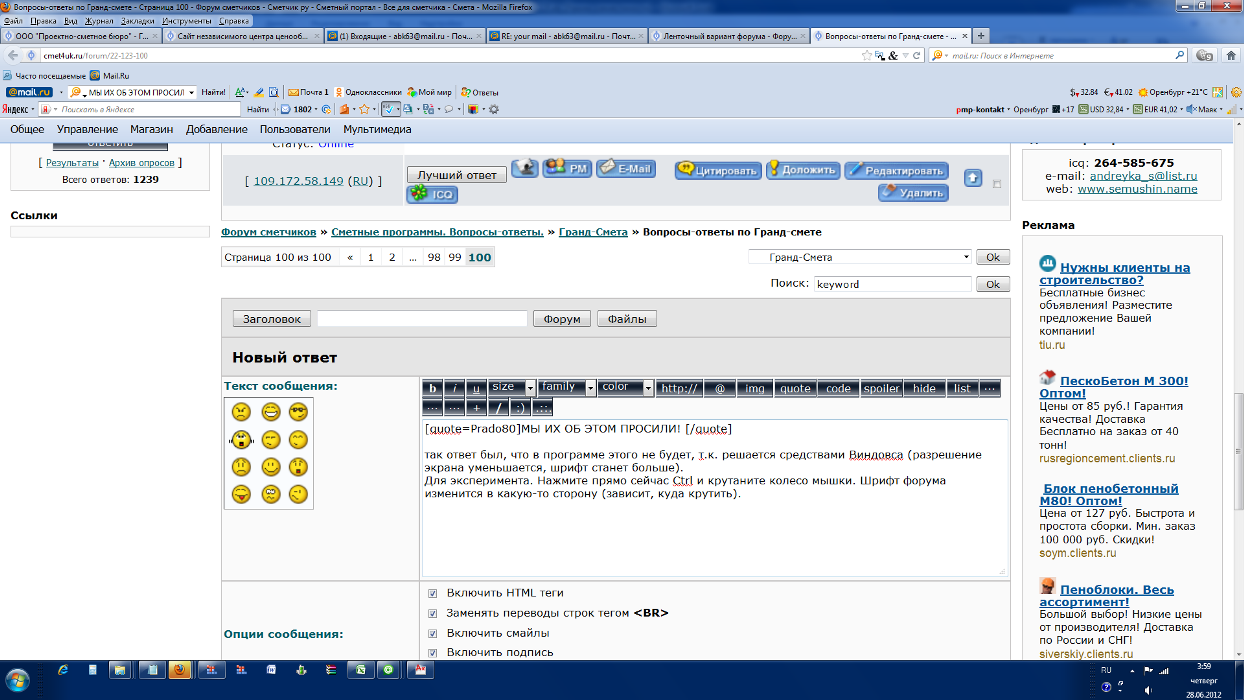Focus the title input next to Заголовок
The width and height of the screenshot is (1244, 700).
(422, 319)
